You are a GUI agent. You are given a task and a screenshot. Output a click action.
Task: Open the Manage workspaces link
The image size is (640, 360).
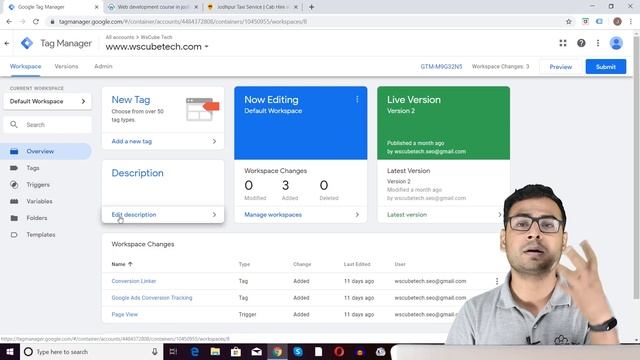pyautogui.click(x=273, y=215)
